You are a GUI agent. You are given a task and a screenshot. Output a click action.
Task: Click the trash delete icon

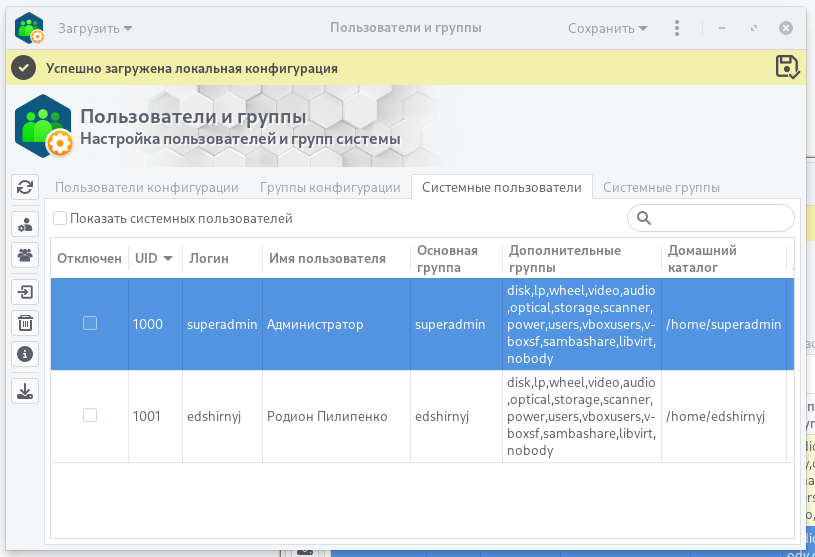click(x=25, y=322)
